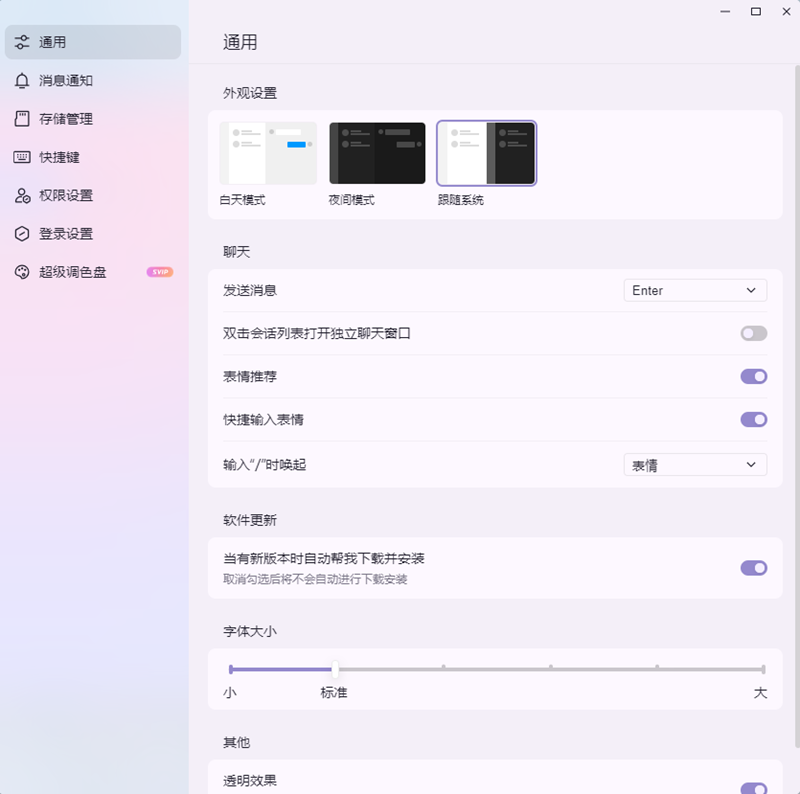Click the keyboard icon for 快捷键

[22, 157]
